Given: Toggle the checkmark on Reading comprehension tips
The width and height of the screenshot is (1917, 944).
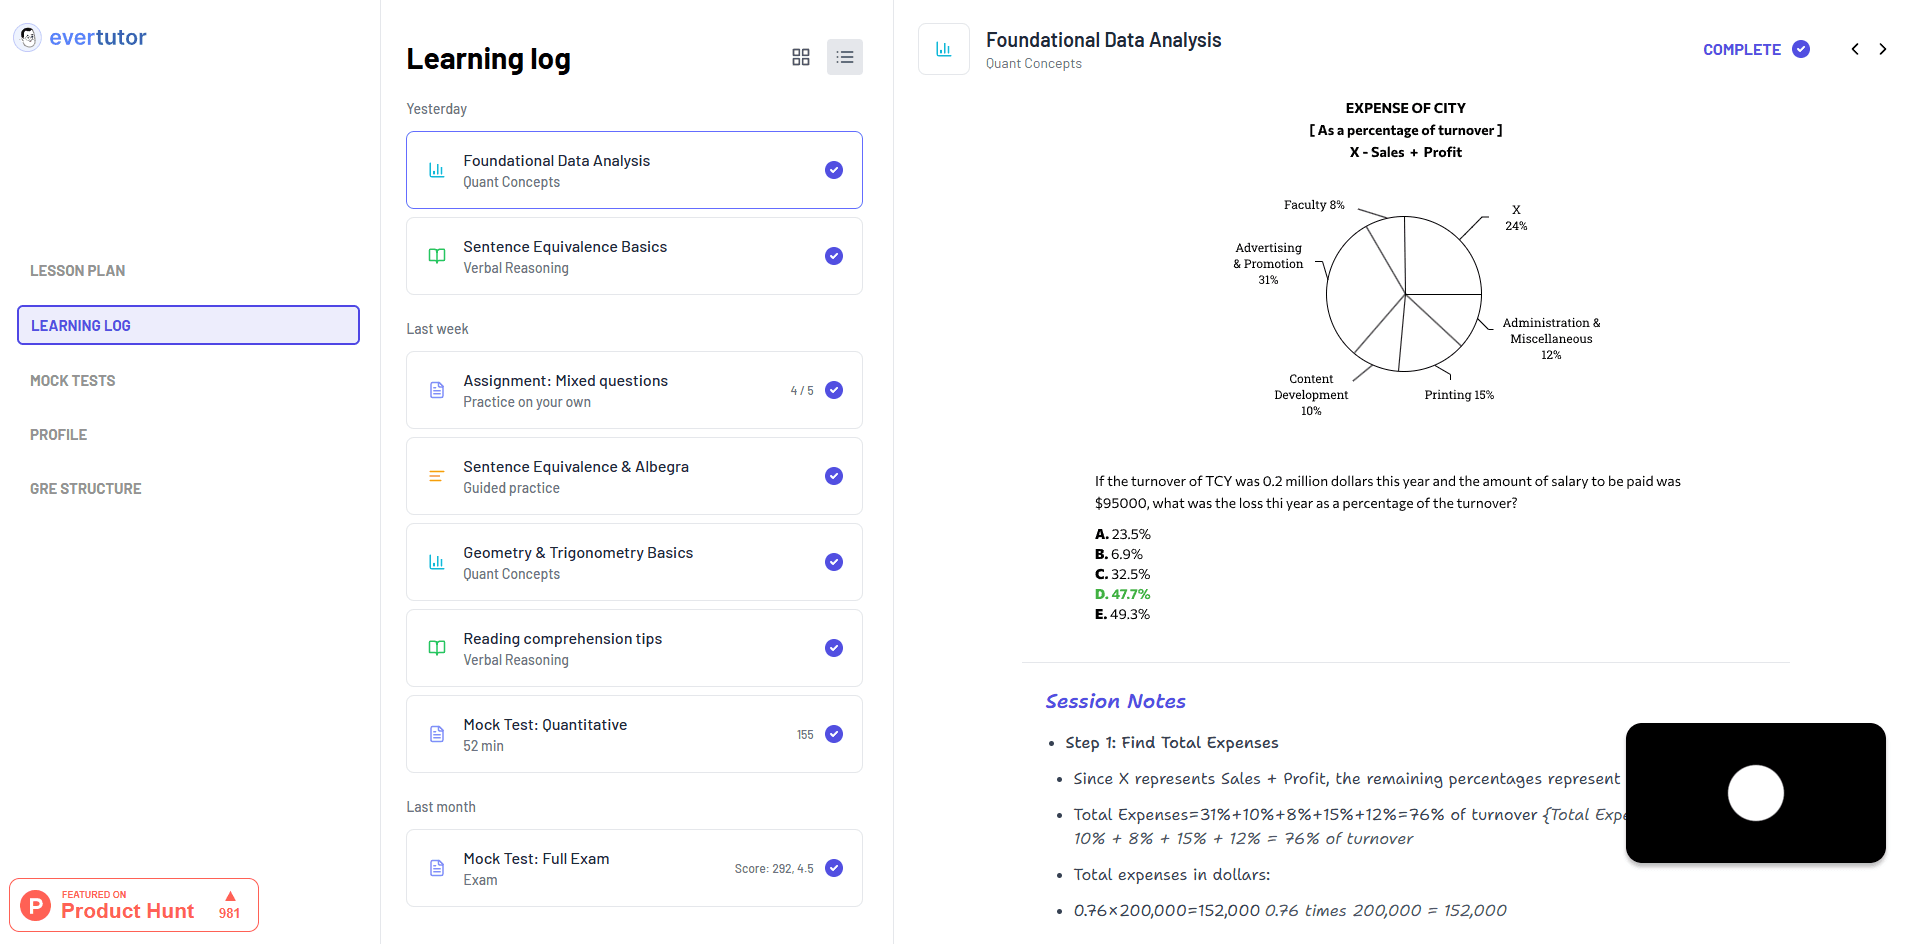Looking at the screenshot, I should coord(833,648).
